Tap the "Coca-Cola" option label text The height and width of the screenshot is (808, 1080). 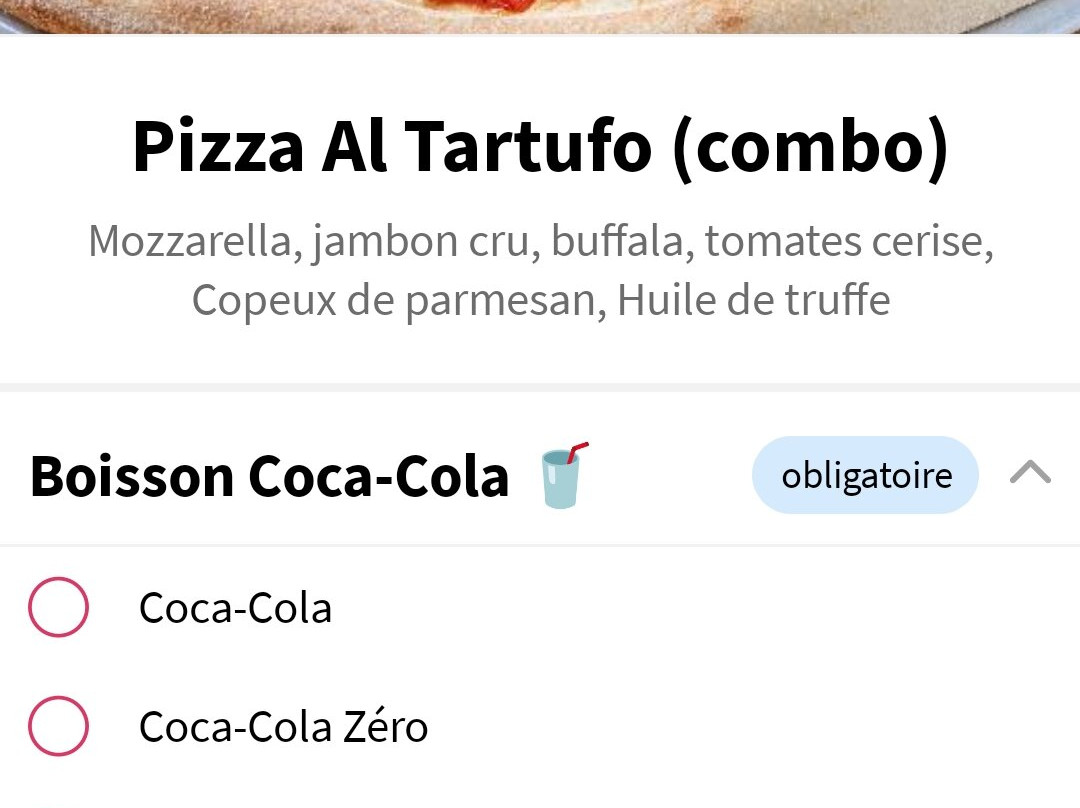(235, 608)
